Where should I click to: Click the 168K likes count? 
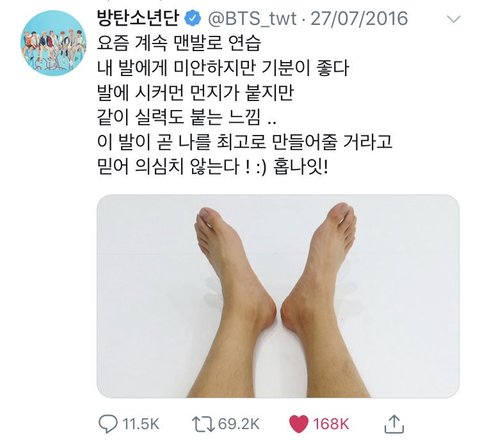point(331,424)
